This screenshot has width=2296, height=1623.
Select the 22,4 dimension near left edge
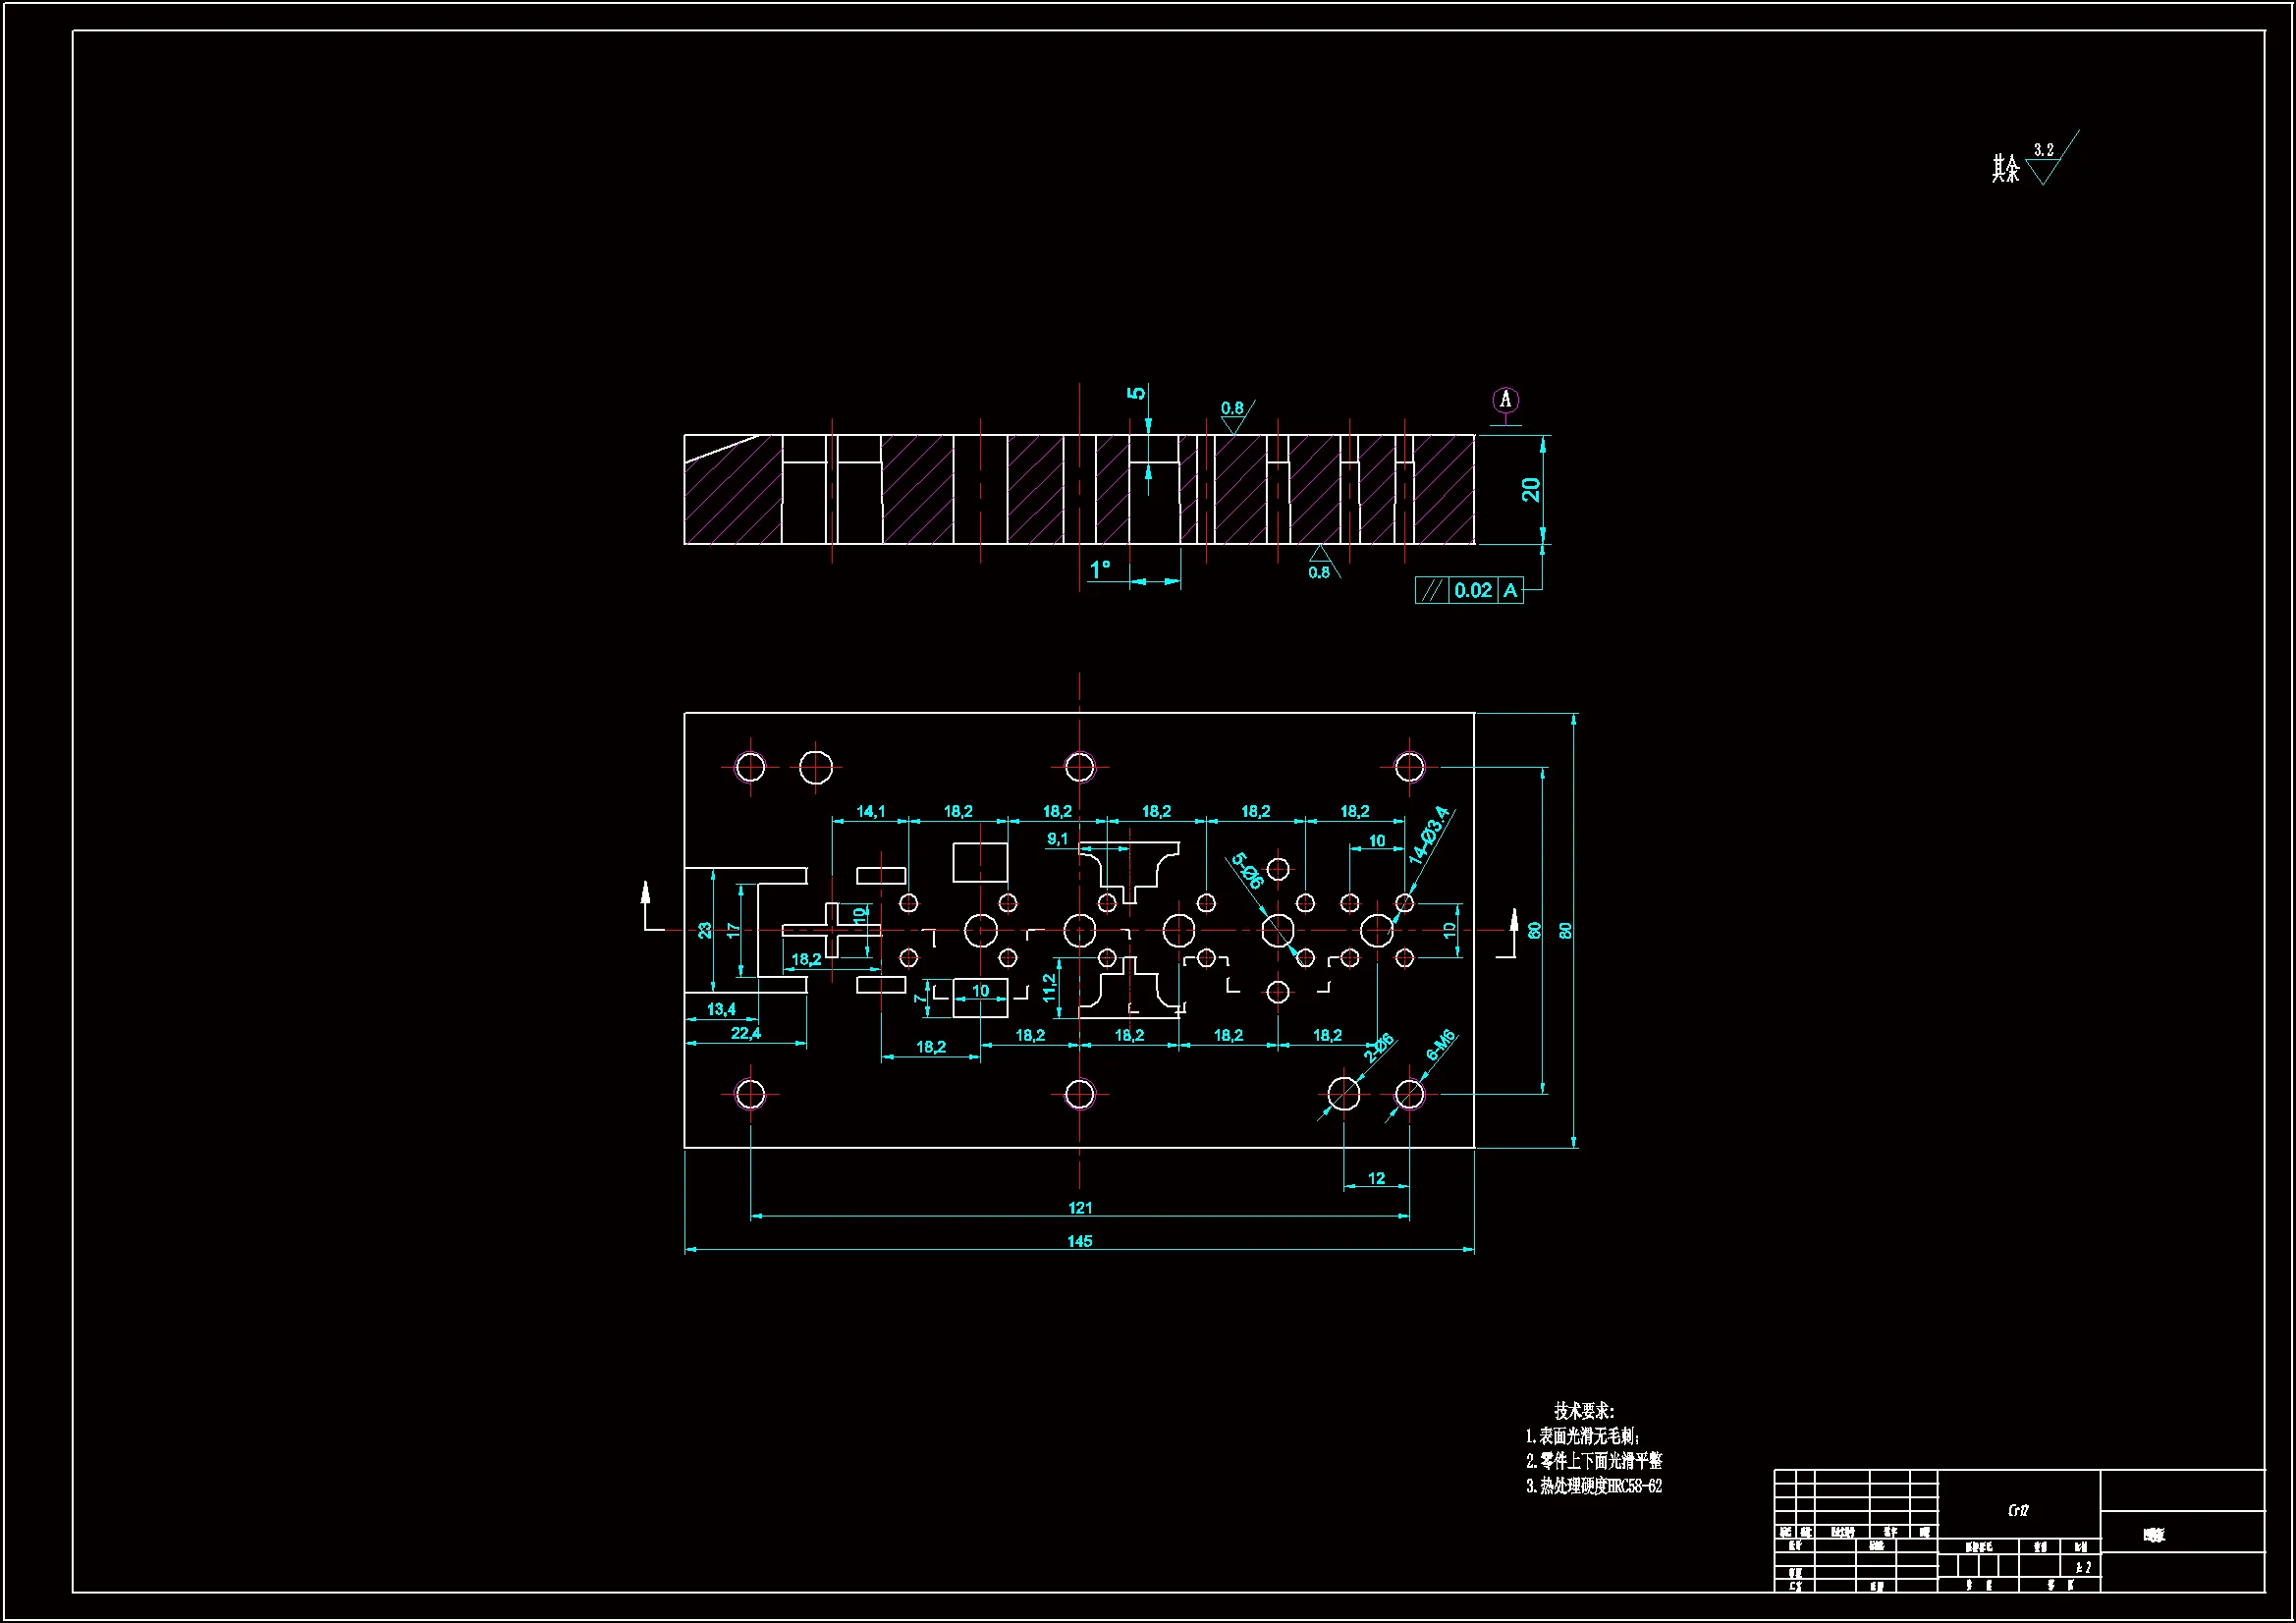point(745,1033)
